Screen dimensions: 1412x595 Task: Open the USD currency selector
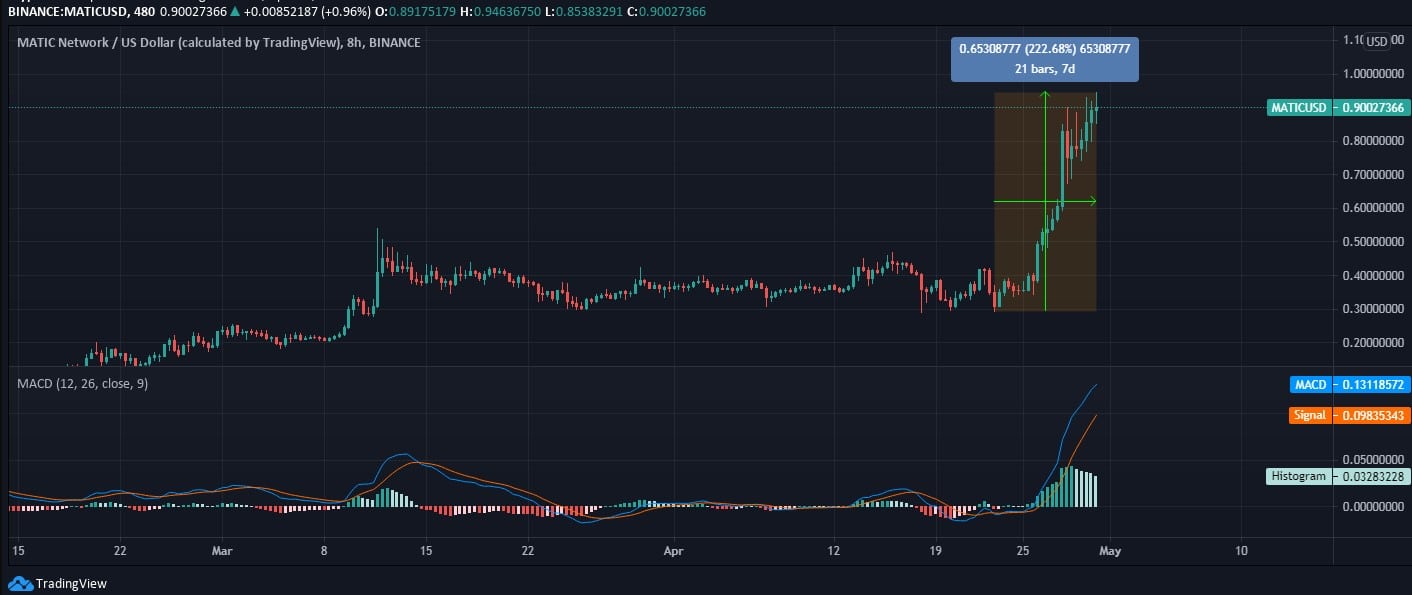point(1377,41)
